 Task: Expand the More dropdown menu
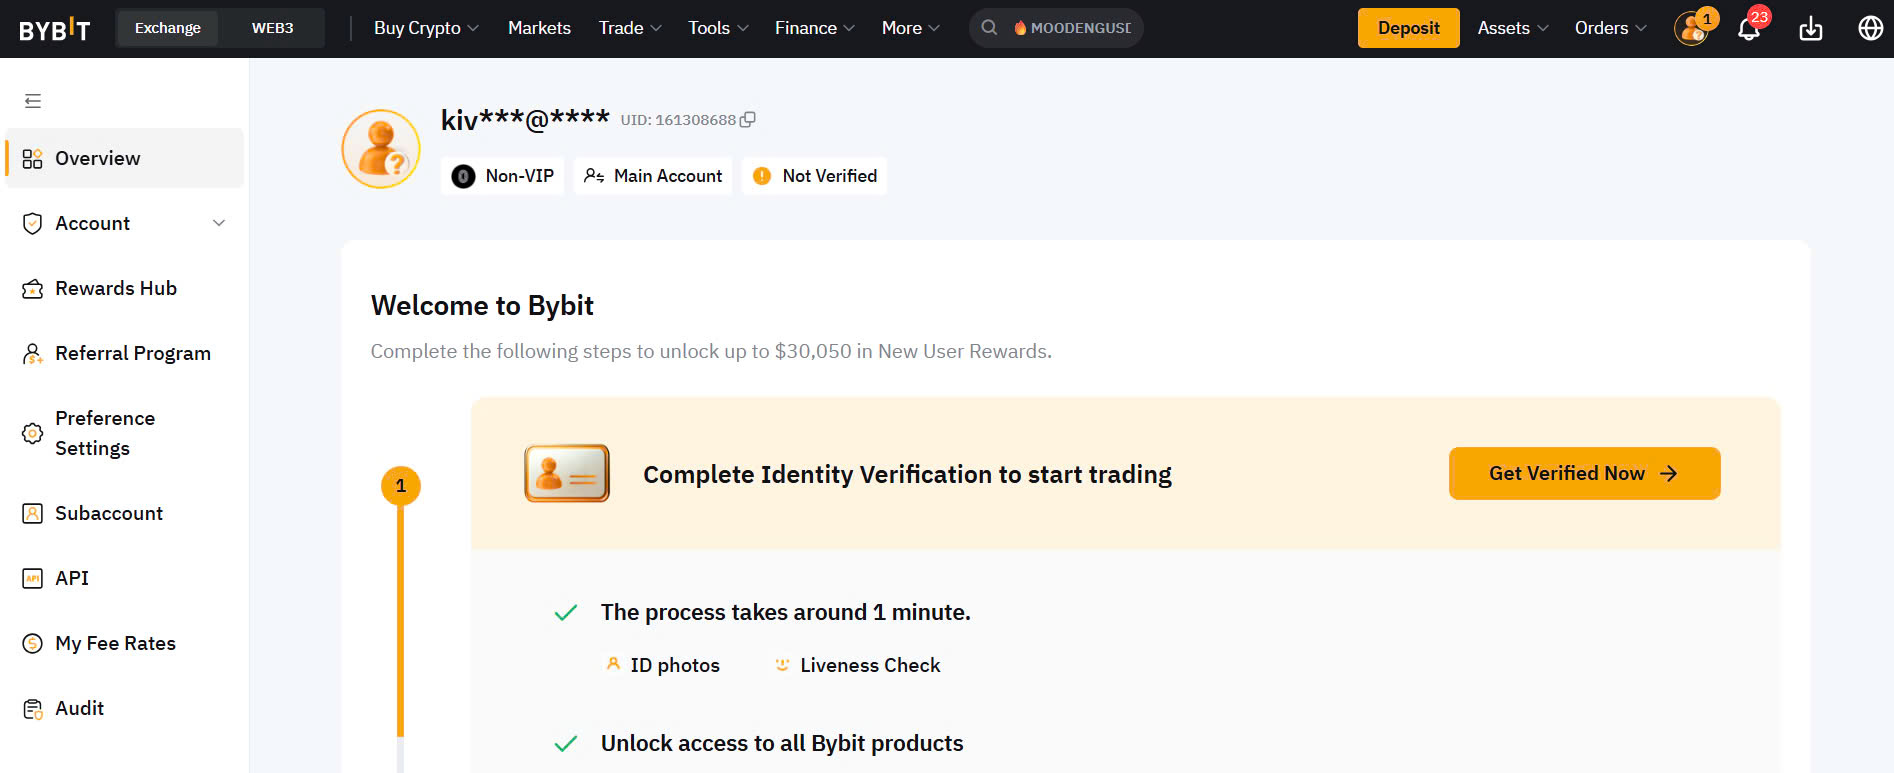910,28
